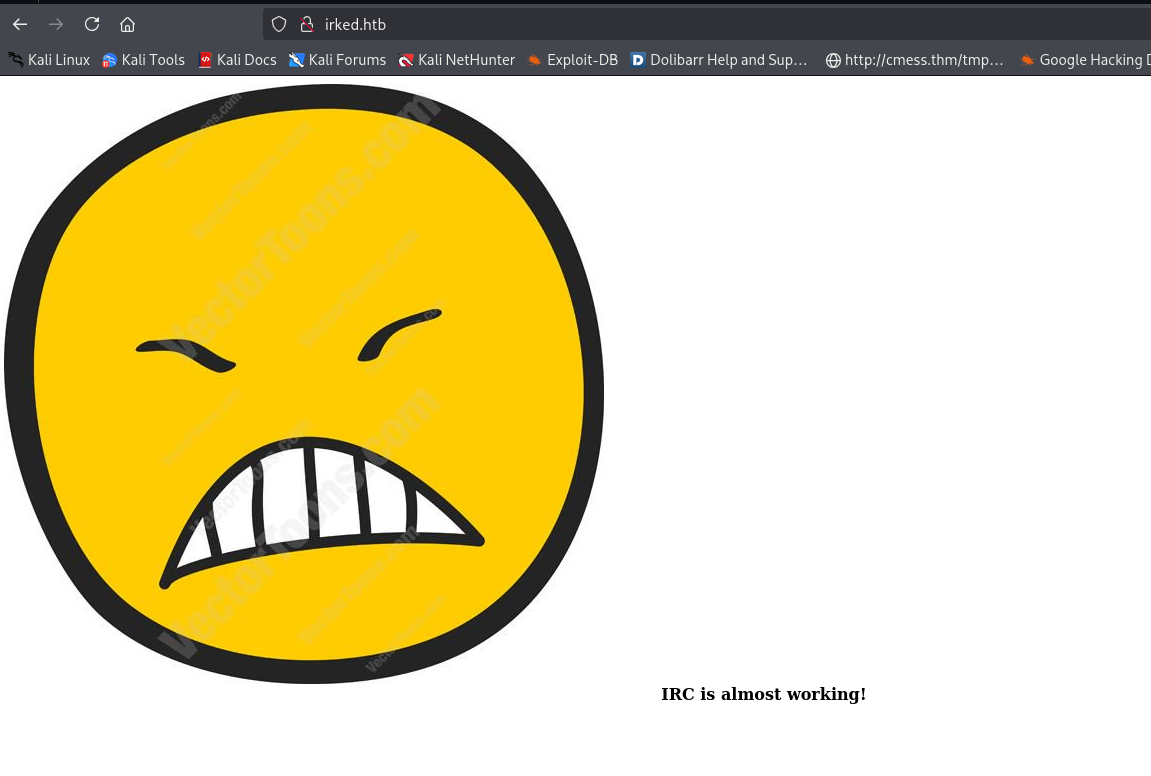Open the http://cmess.thm/tmp bookmark

click(x=915, y=60)
